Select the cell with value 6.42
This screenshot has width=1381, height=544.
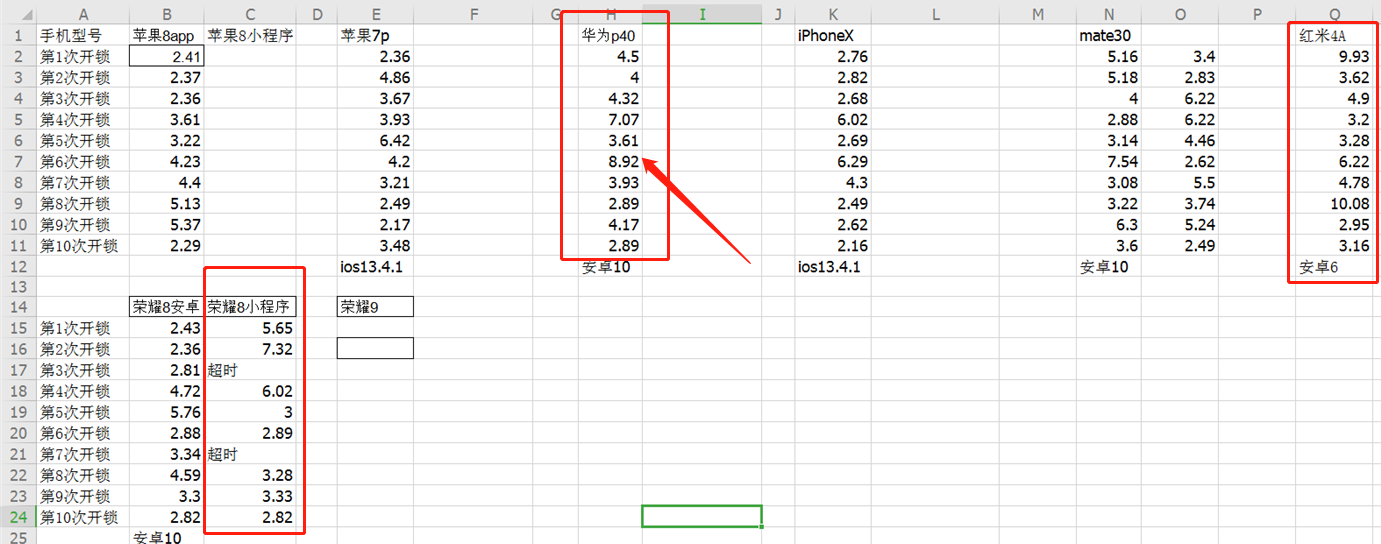375,140
